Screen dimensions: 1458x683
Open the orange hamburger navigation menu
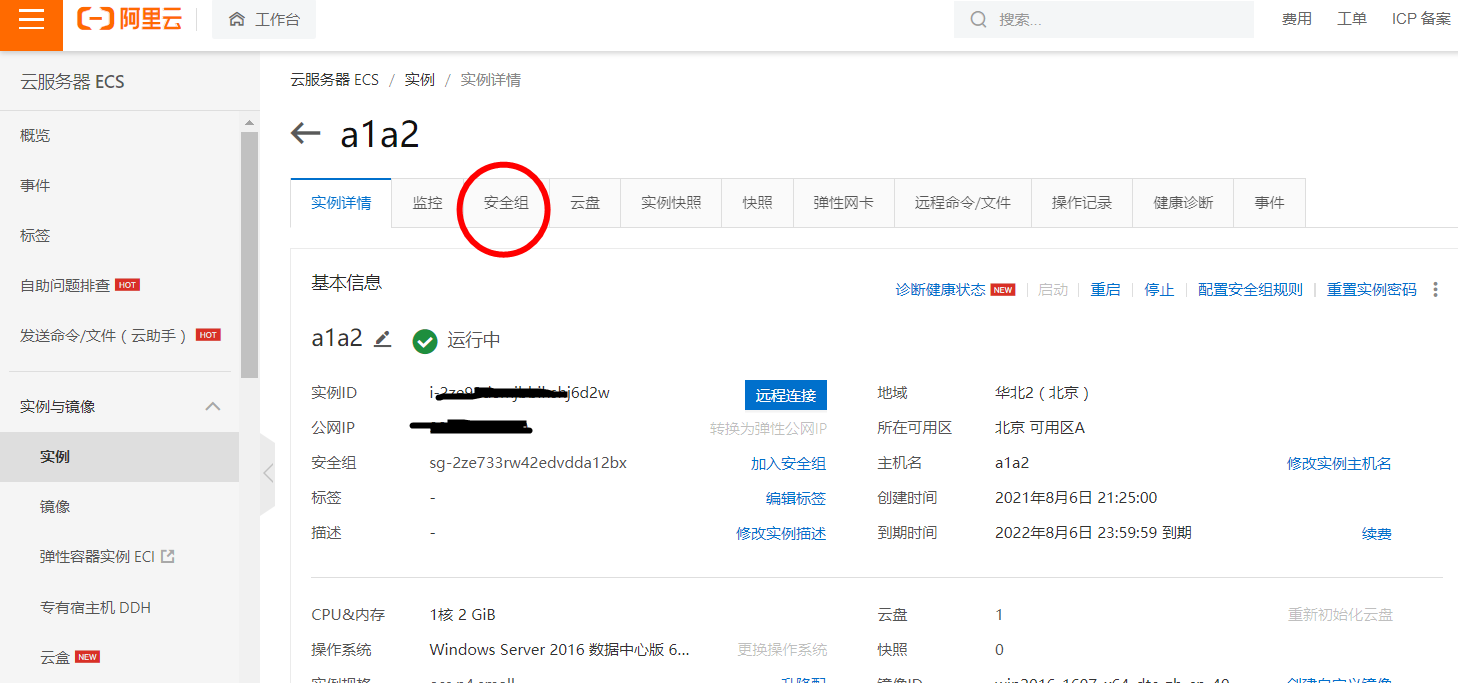[31, 20]
